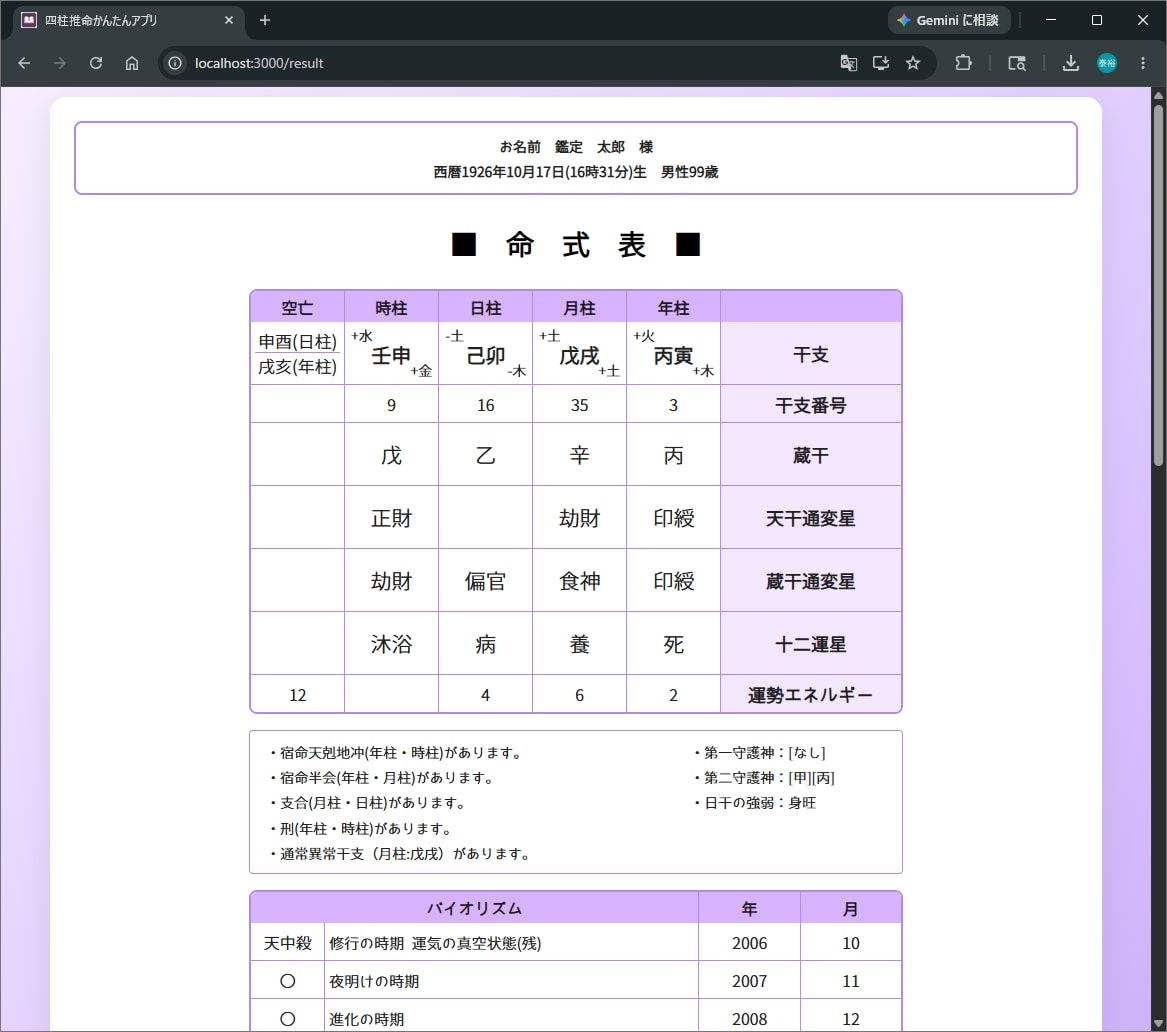Close the 四柱推命かんたんアプリ tab
1167x1032 pixels.
229,20
